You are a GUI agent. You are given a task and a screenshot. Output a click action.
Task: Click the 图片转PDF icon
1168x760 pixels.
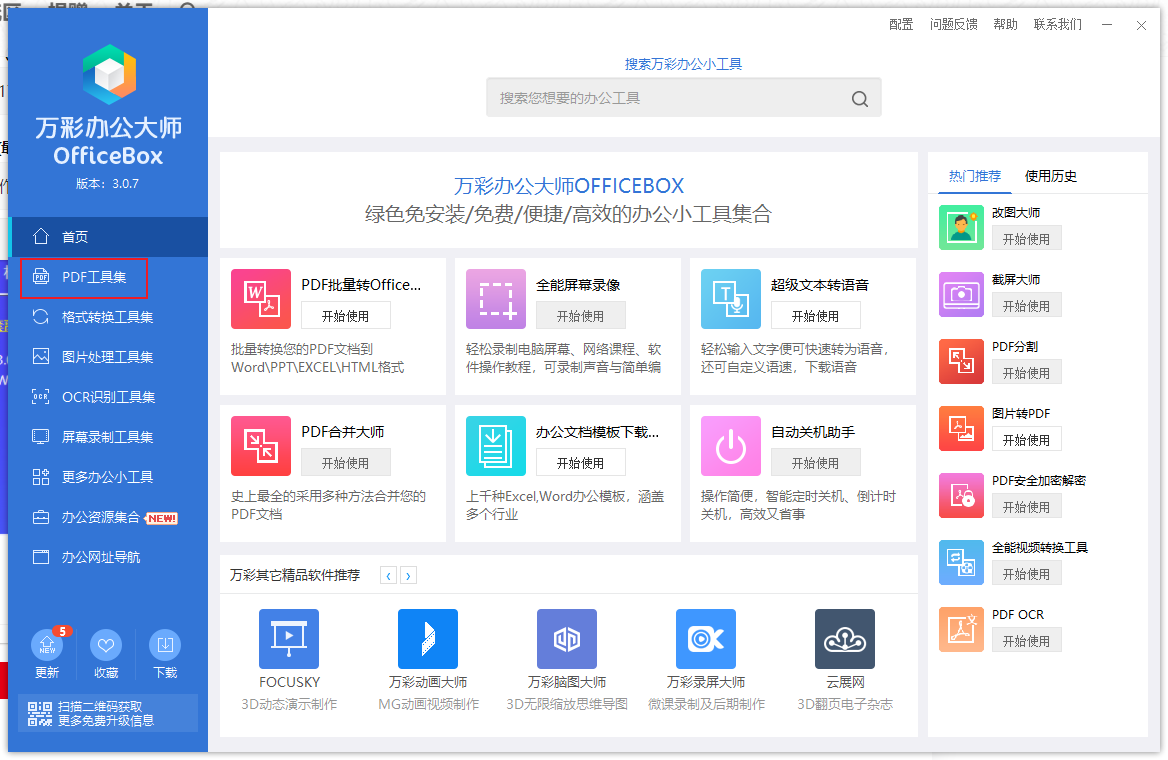pyautogui.click(x=961, y=428)
